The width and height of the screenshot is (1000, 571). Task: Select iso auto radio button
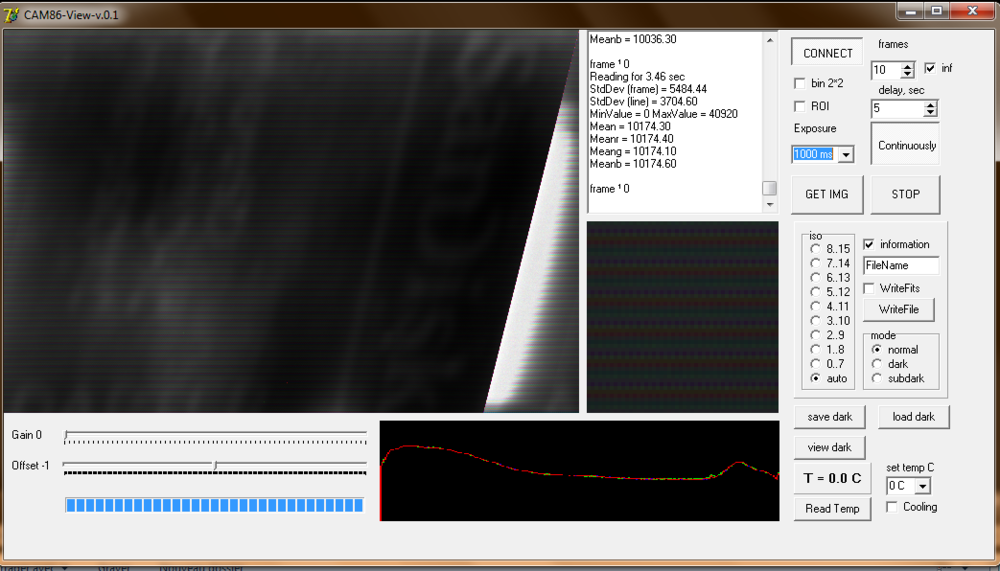[x=815, y=378]
